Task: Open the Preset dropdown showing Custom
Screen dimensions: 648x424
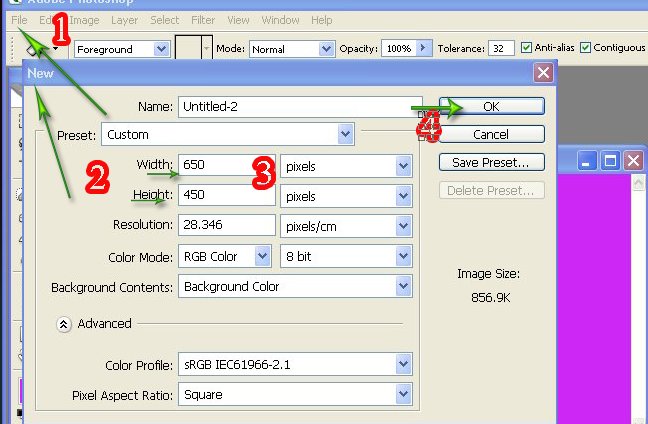Action: tap(228, 134)
